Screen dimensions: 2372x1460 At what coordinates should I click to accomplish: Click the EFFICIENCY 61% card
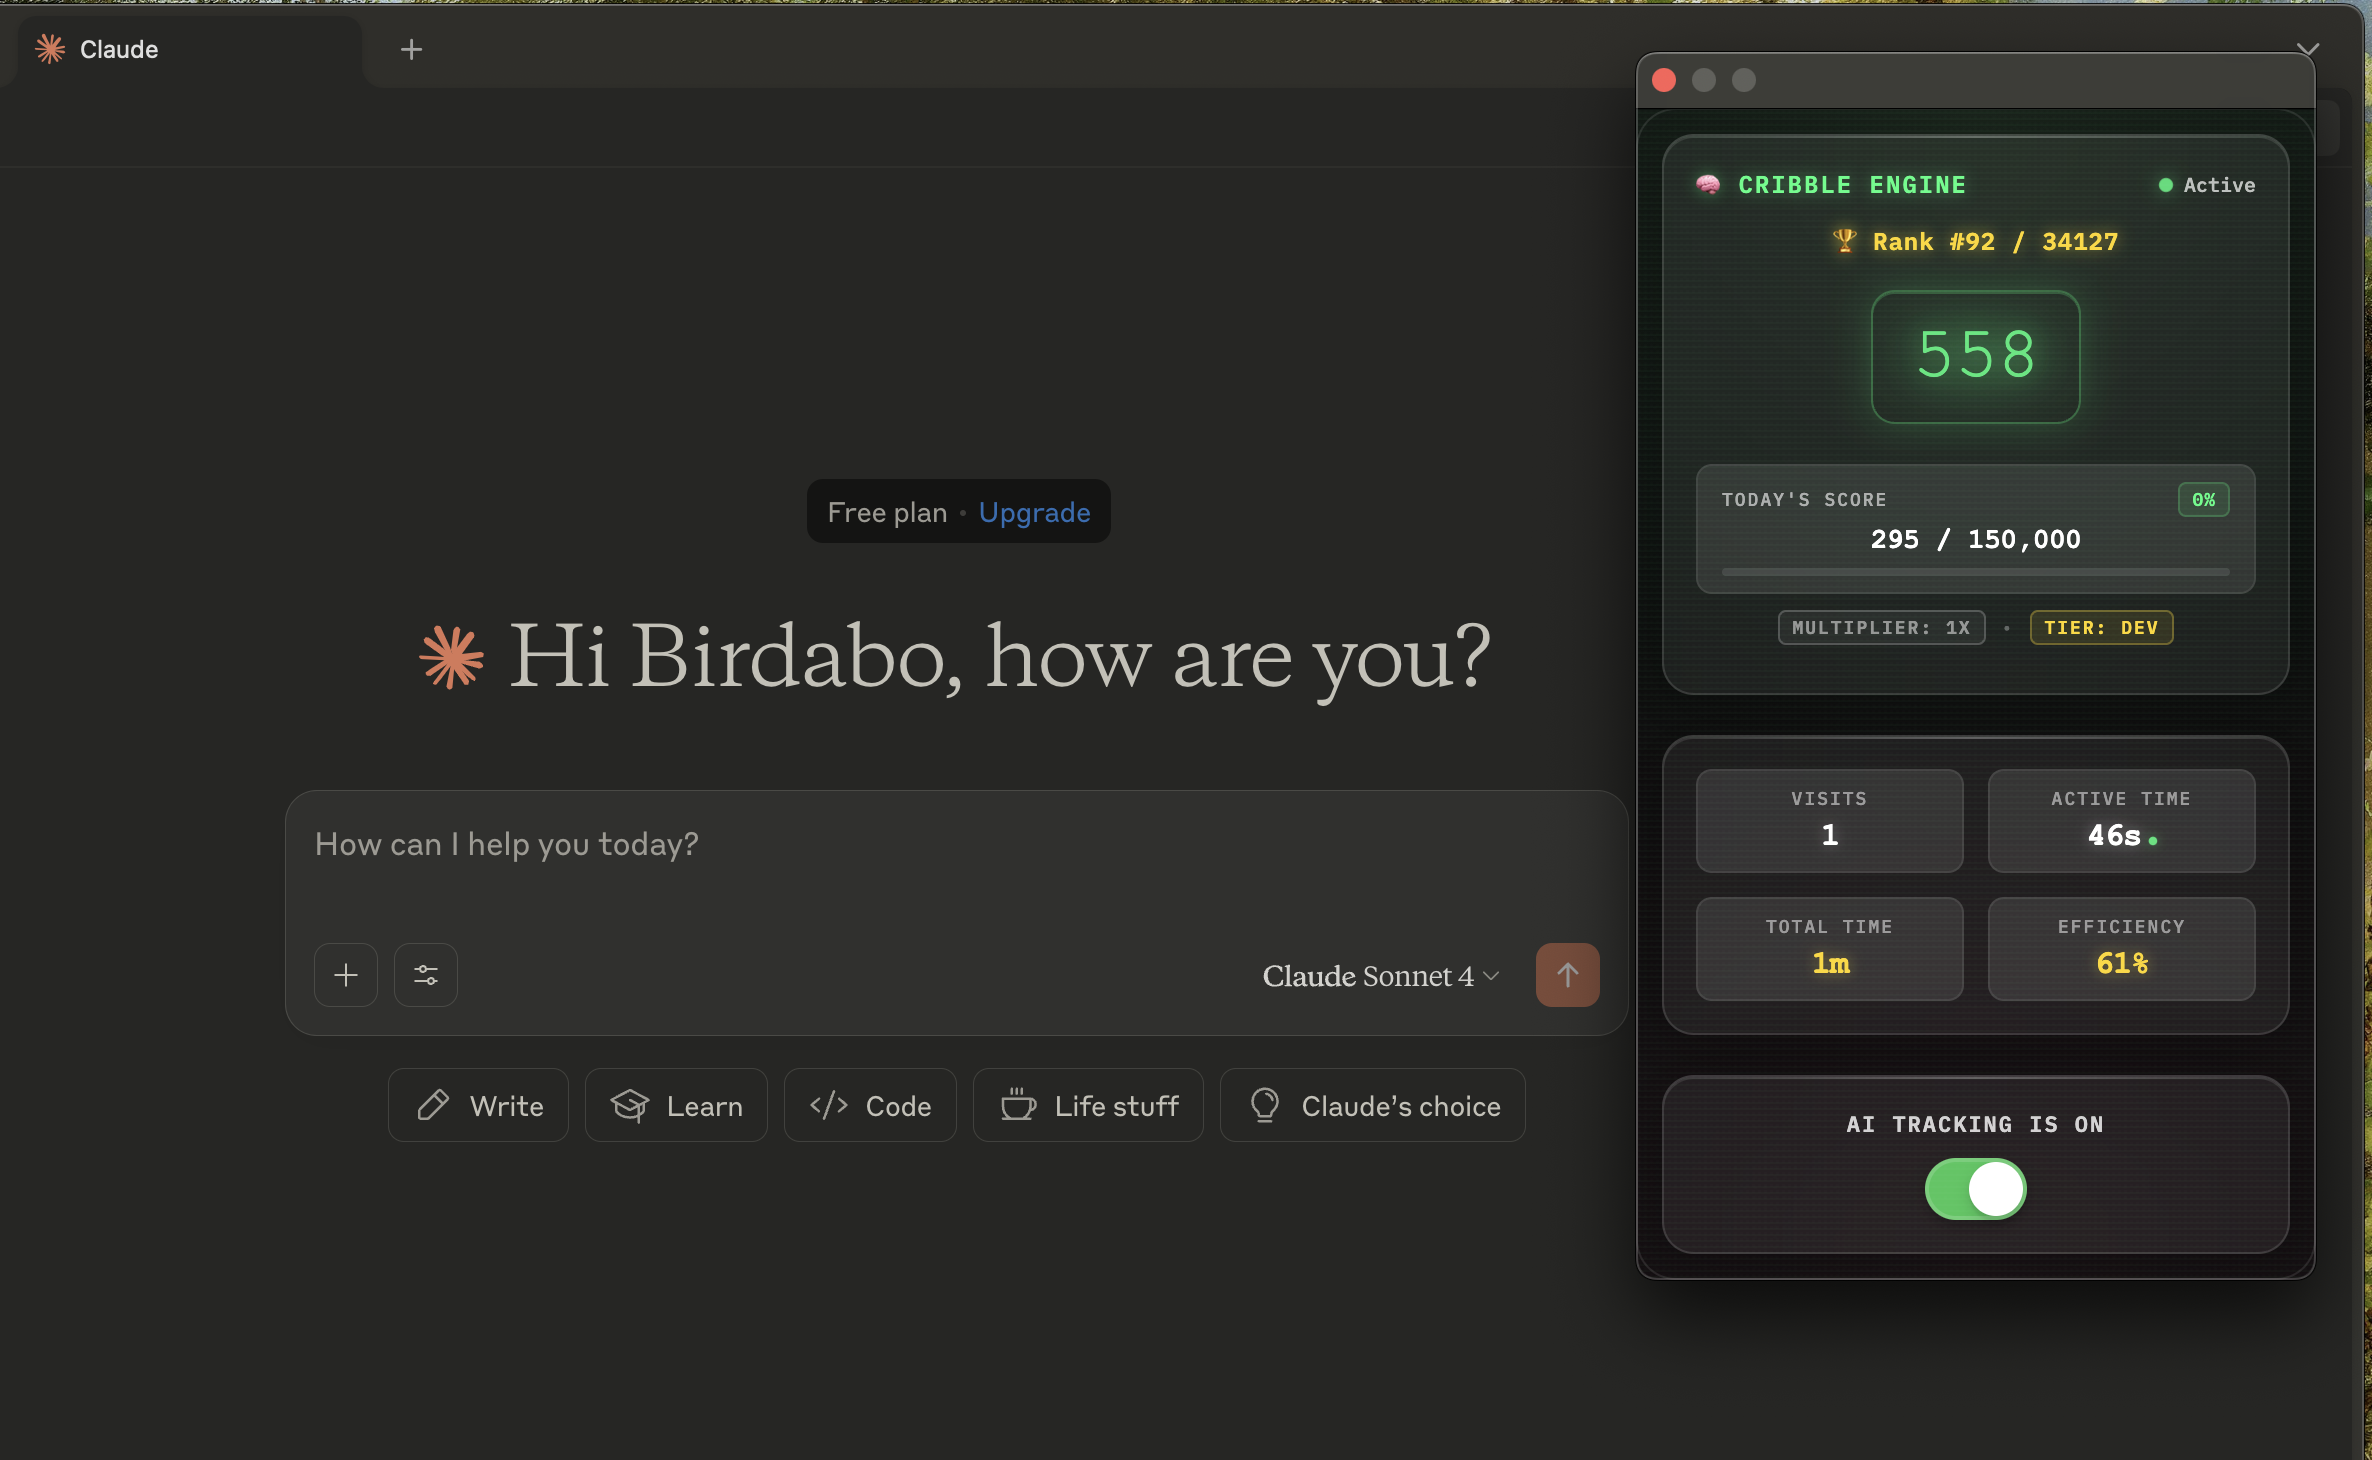pyautogui.click(x=2121, y=949)
